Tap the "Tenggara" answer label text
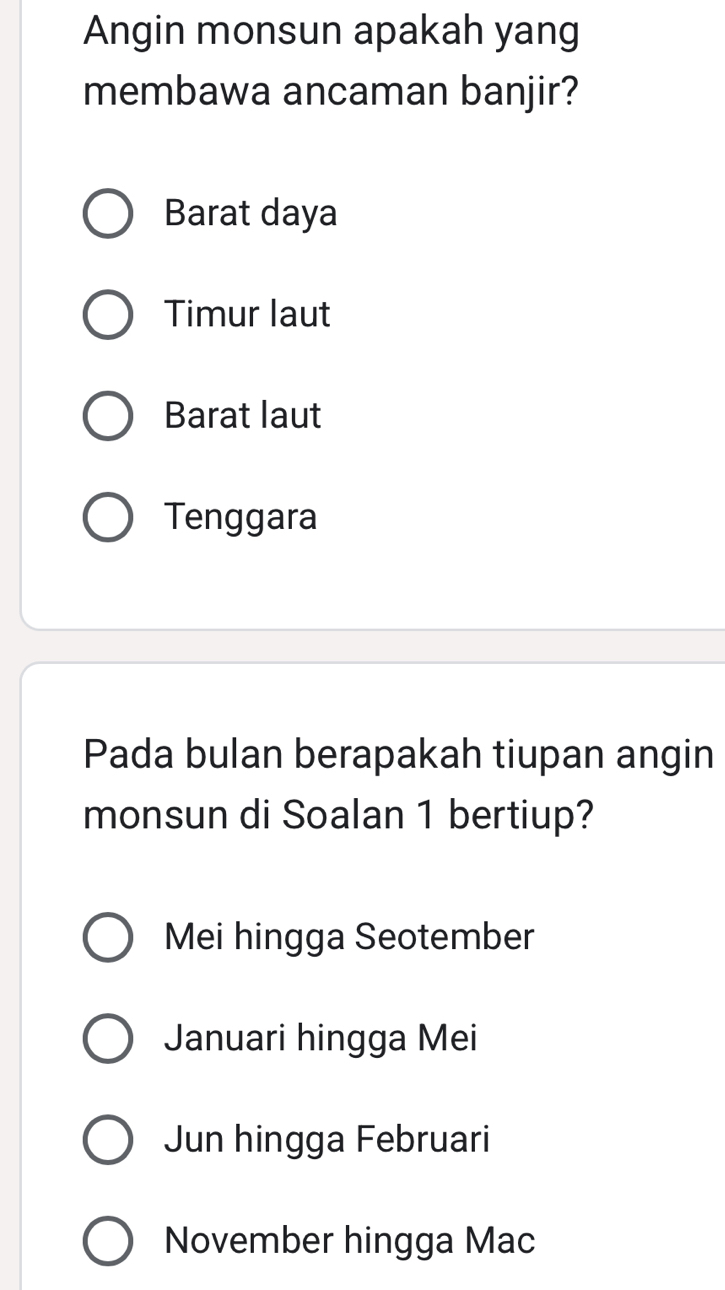Screen dimensions: 725x1290 (x=241, y=517)
